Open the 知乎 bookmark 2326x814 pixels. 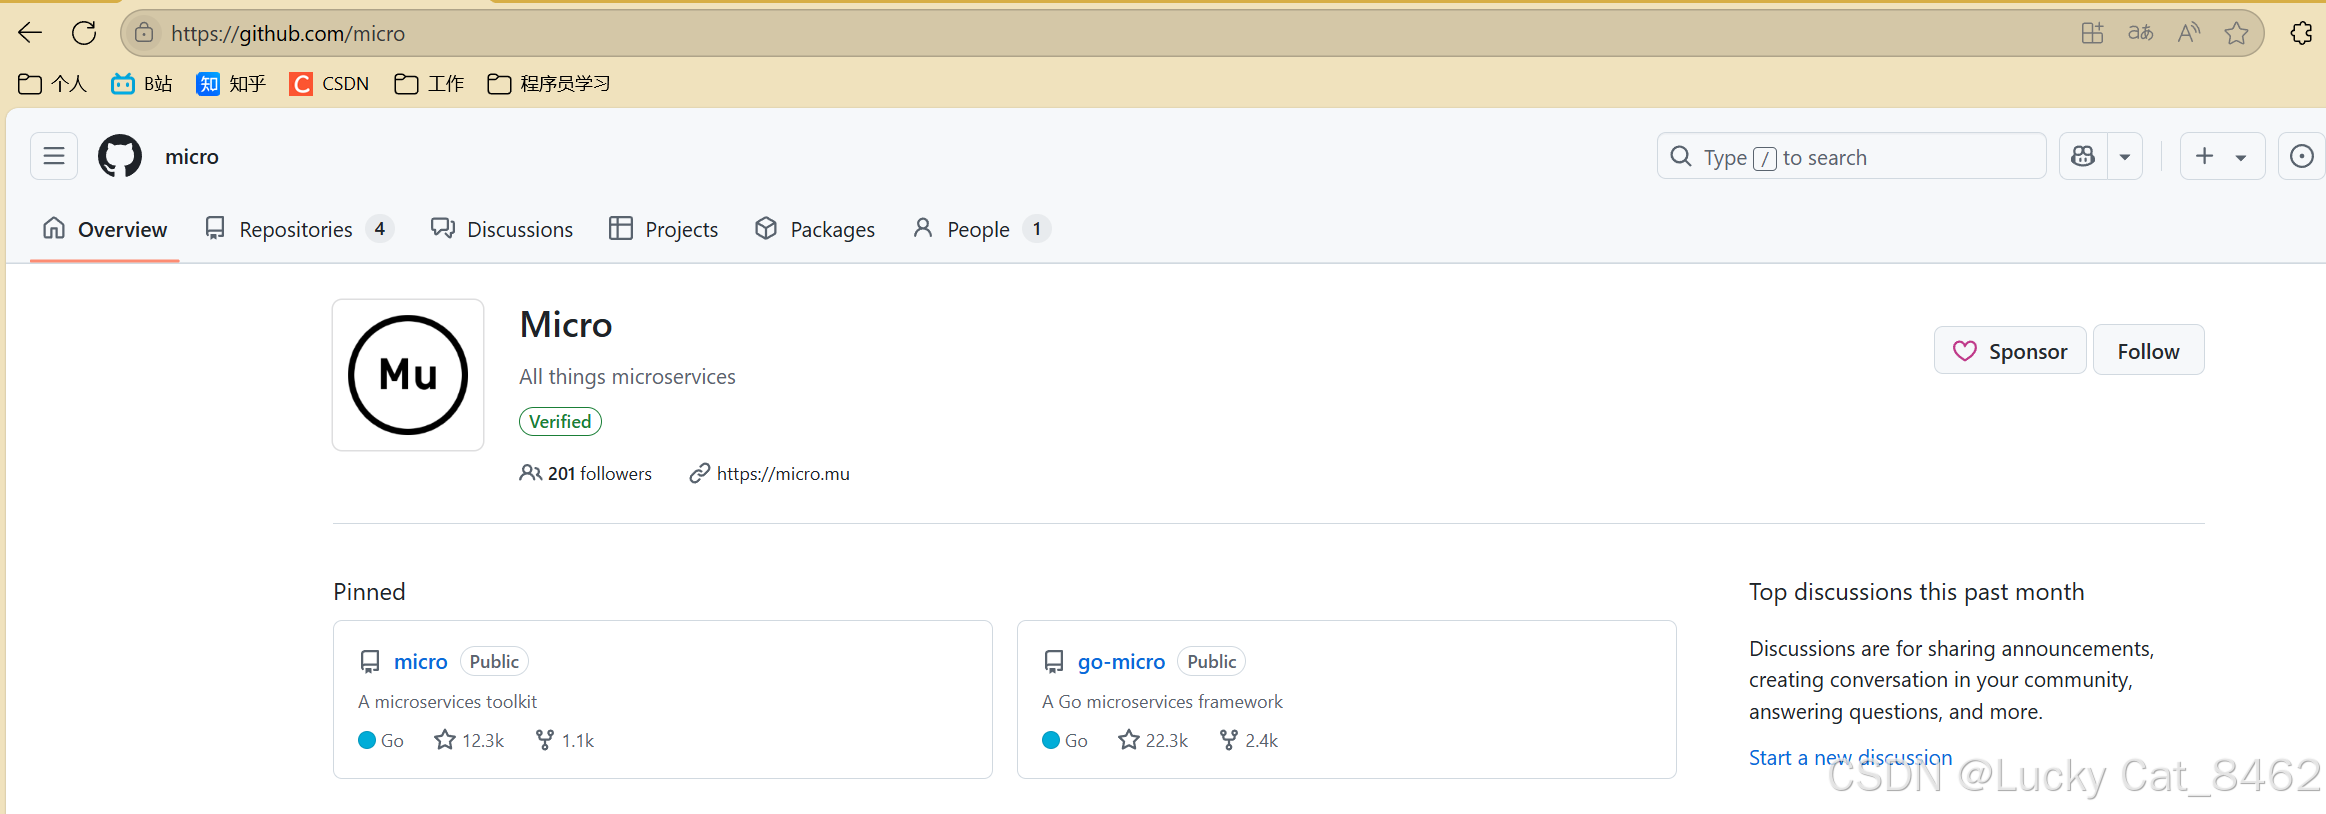point(232,84)
